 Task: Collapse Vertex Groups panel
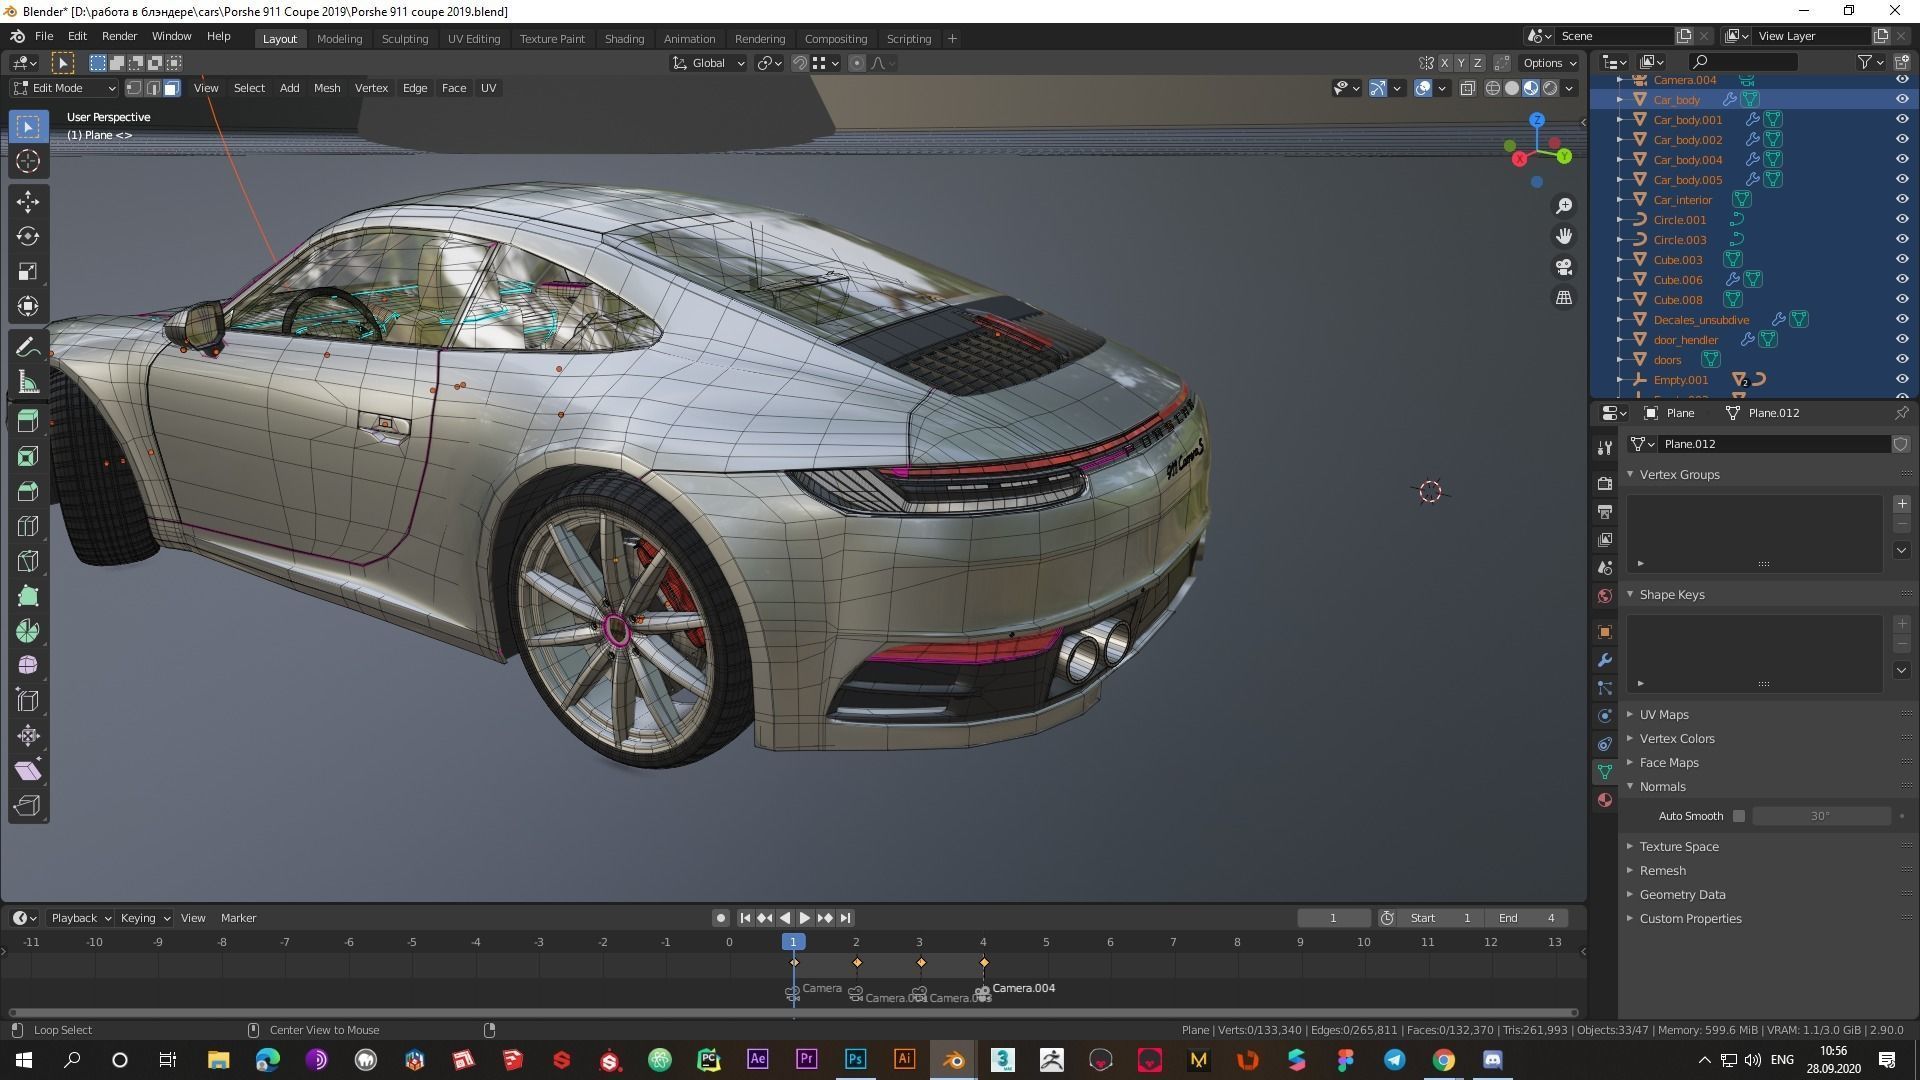(x=1679, y=475)
